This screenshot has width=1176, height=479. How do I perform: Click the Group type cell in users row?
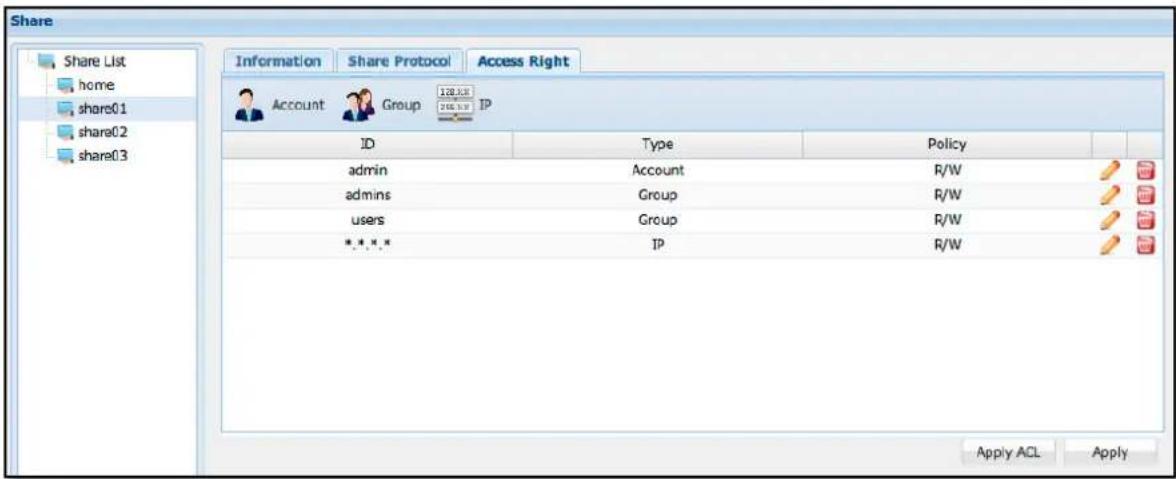coord(658,220)
